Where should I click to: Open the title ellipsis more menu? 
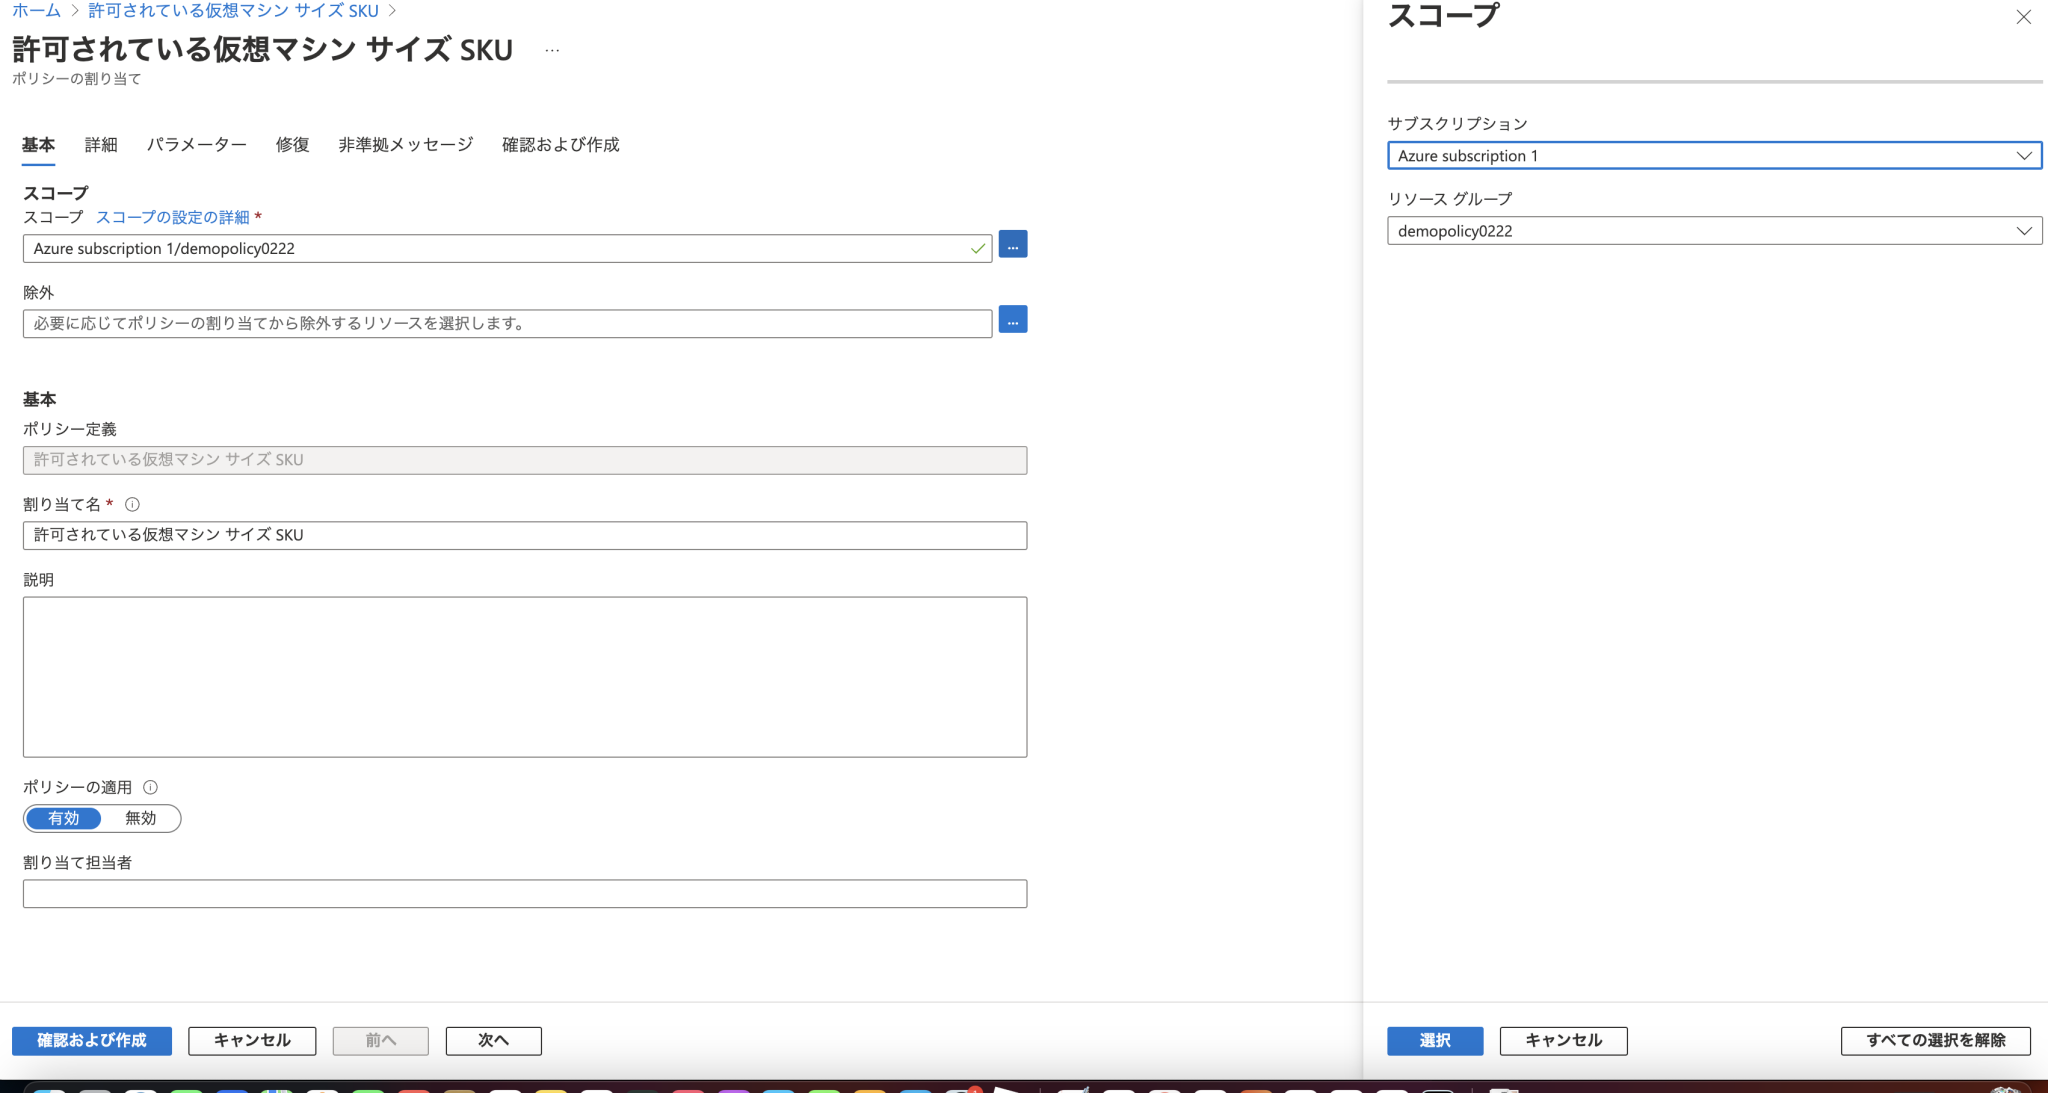(552, 50)
